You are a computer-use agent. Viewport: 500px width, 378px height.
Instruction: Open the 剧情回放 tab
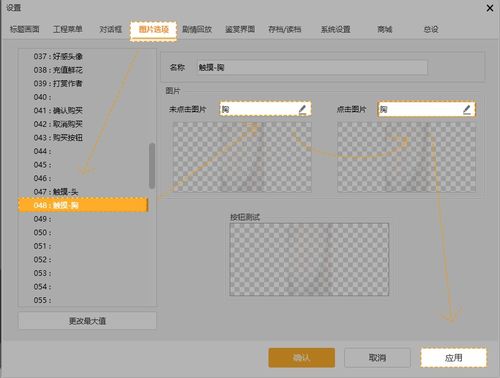click(x=197, y=29)
